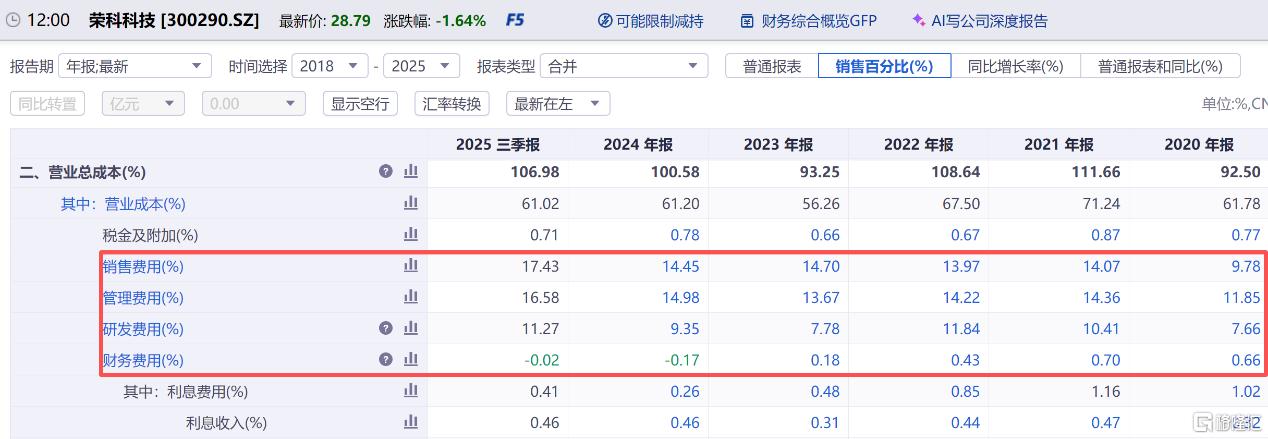Show help for 财务费用 row
This screenshot has width=1268, height=439.
[x=386, y=359]
